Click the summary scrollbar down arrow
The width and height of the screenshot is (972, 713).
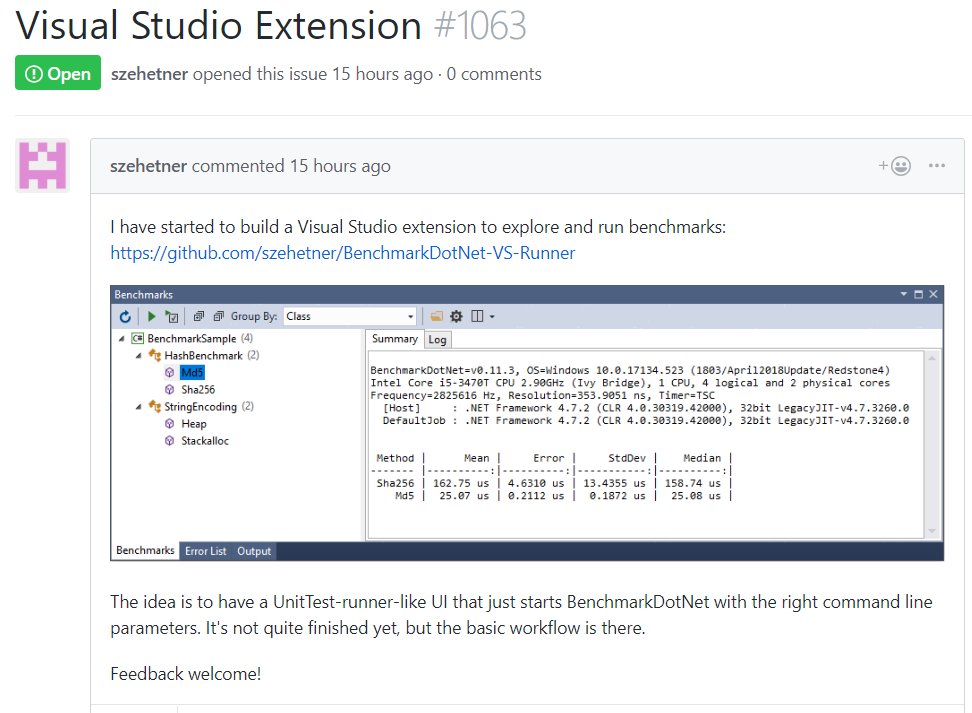click(x=932, y=531)
